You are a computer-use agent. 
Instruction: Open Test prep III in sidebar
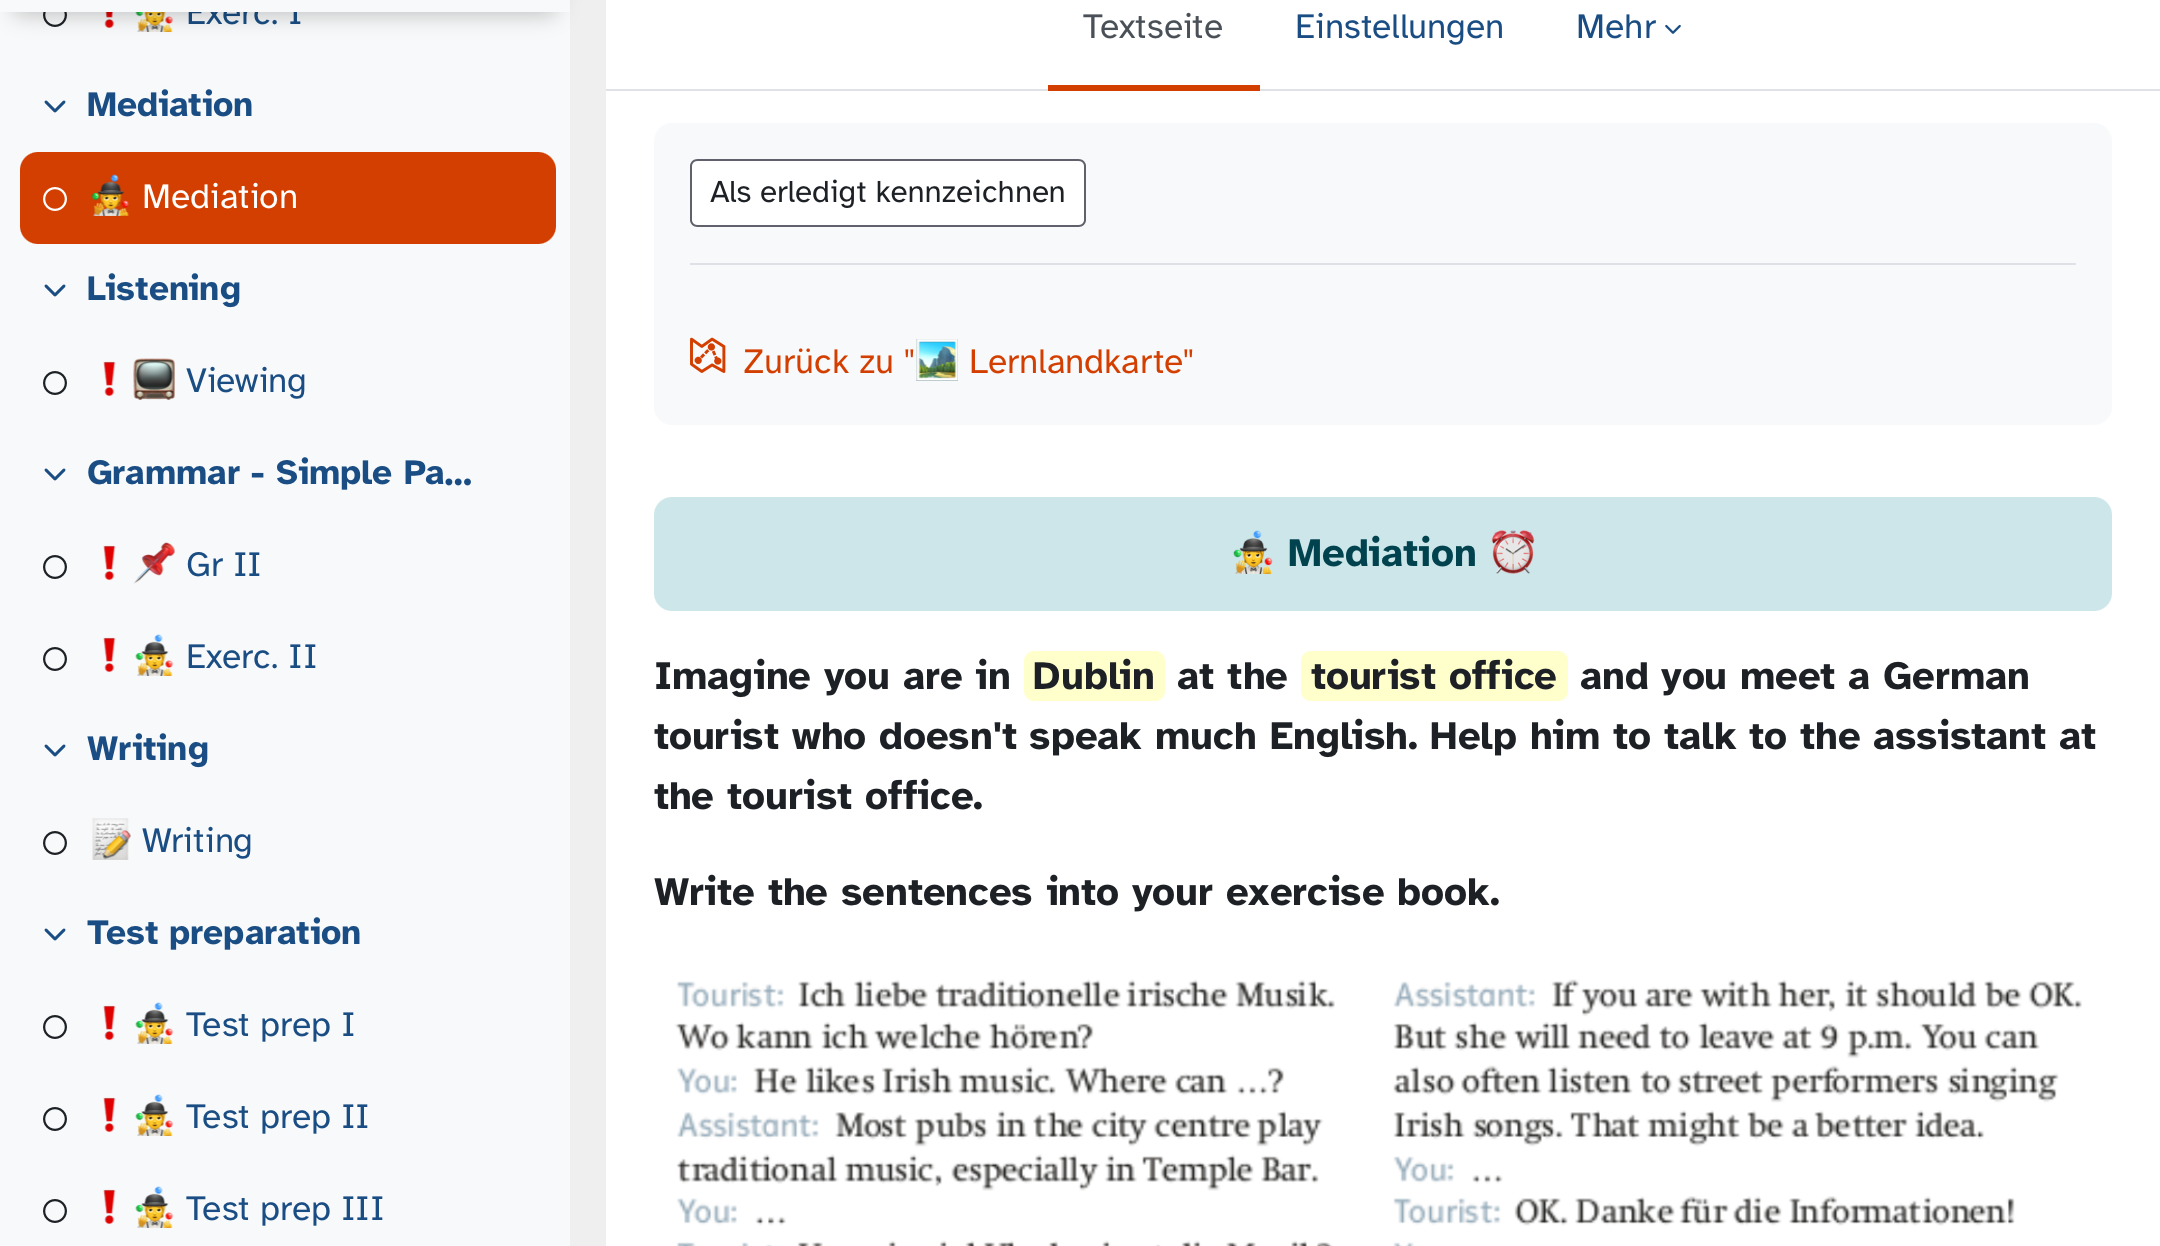[x=284, y=1208]
